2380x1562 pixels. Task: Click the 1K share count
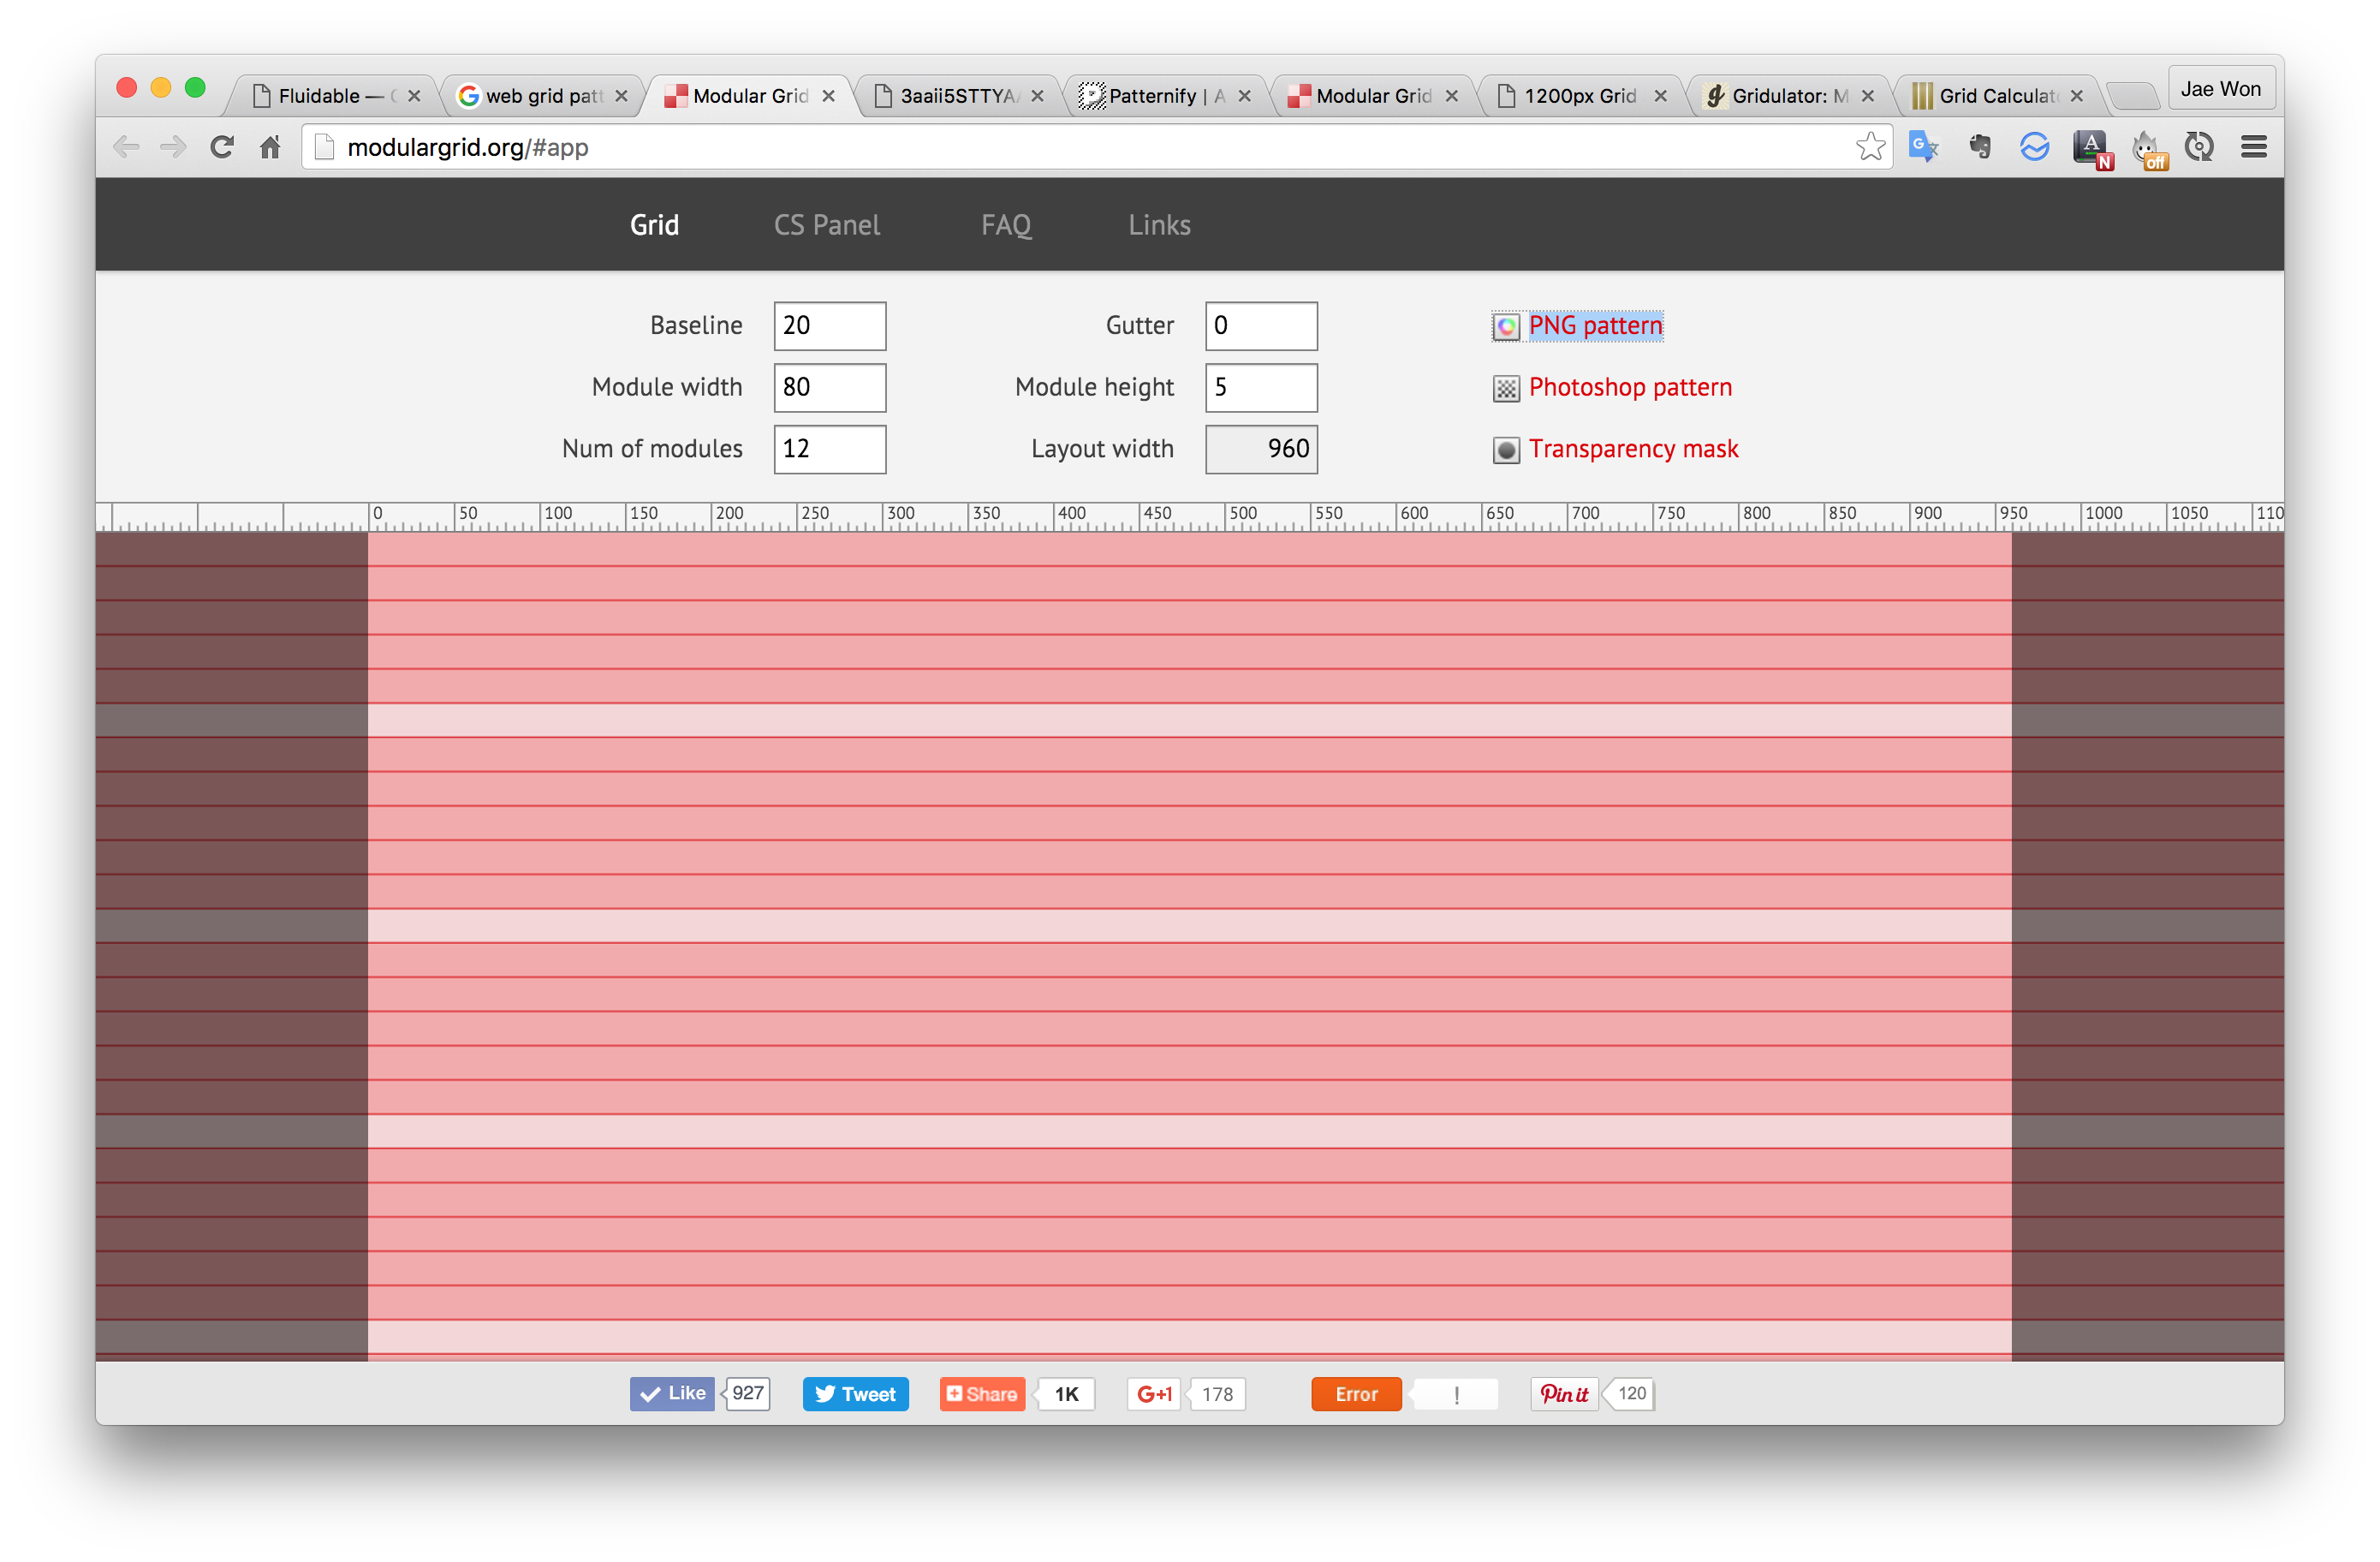click(1066, 1393)
